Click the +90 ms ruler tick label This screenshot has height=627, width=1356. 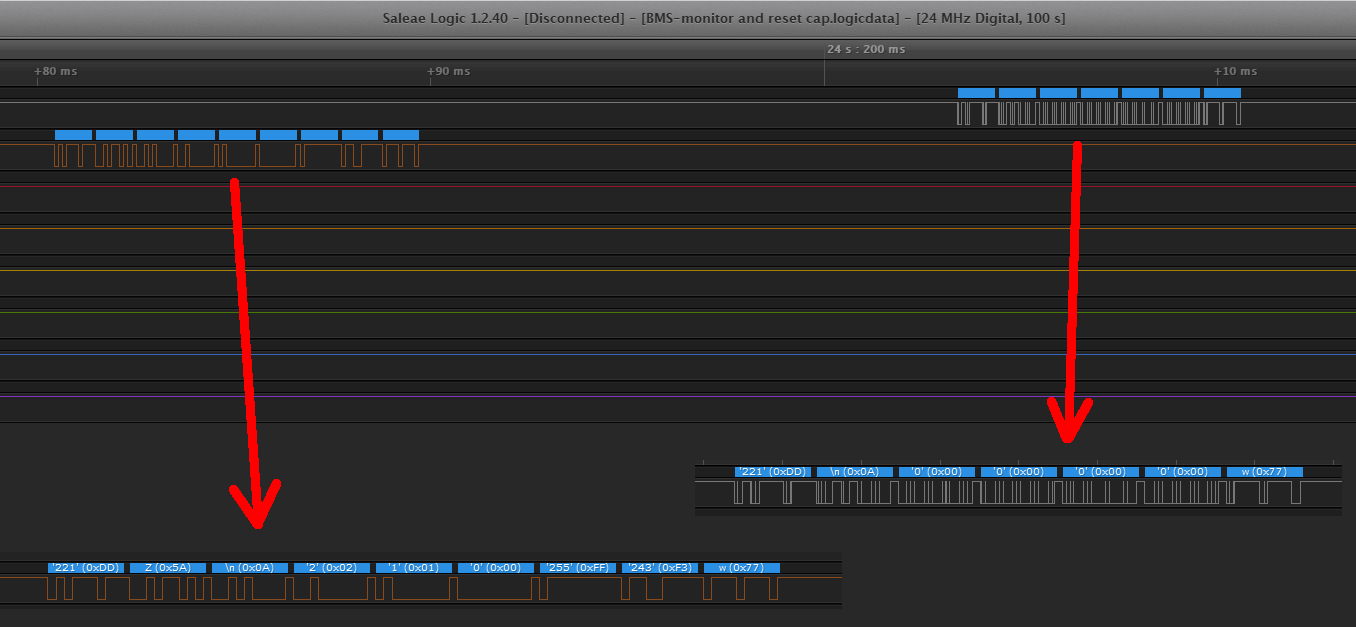[448, 72]
